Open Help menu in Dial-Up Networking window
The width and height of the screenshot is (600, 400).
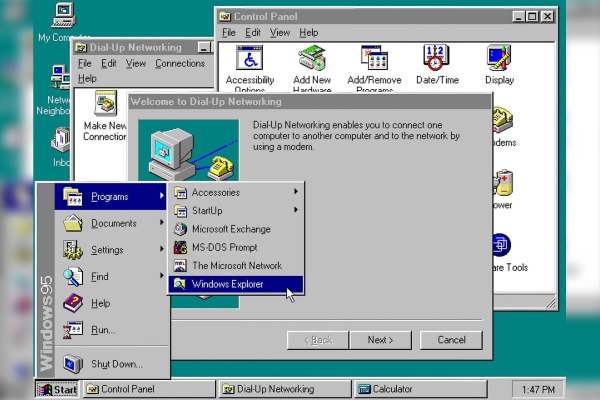pos(87,78)
